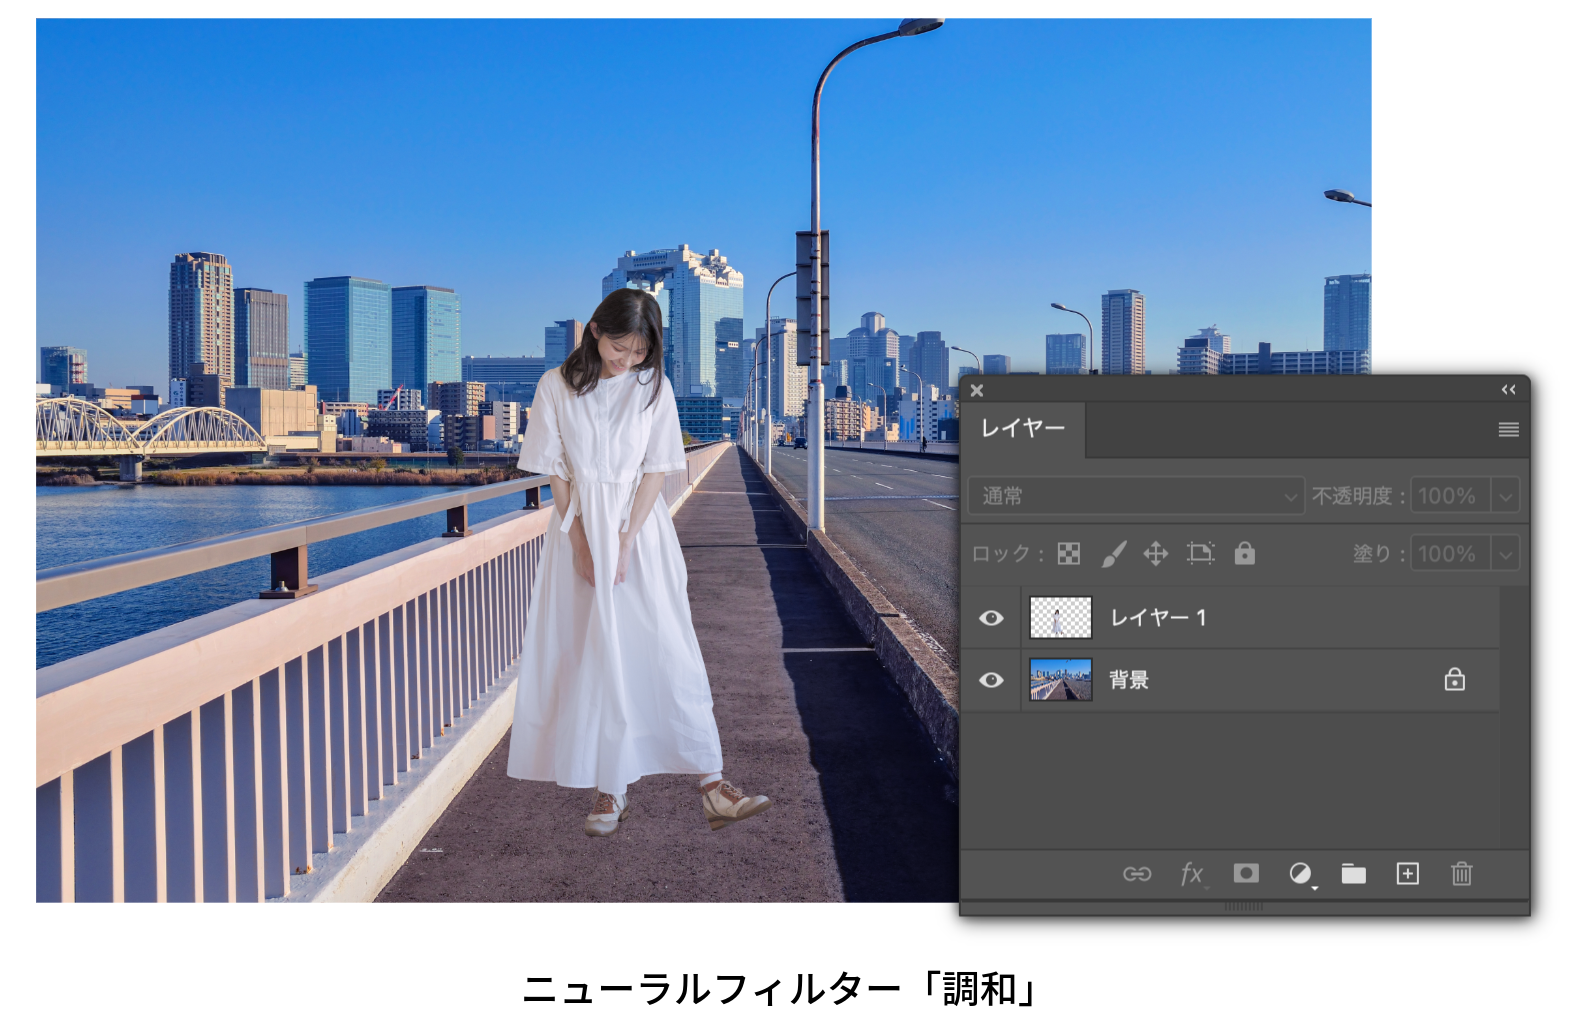Lock layer position move icon
The image size is (1577, 1031).
(1156, 554)
